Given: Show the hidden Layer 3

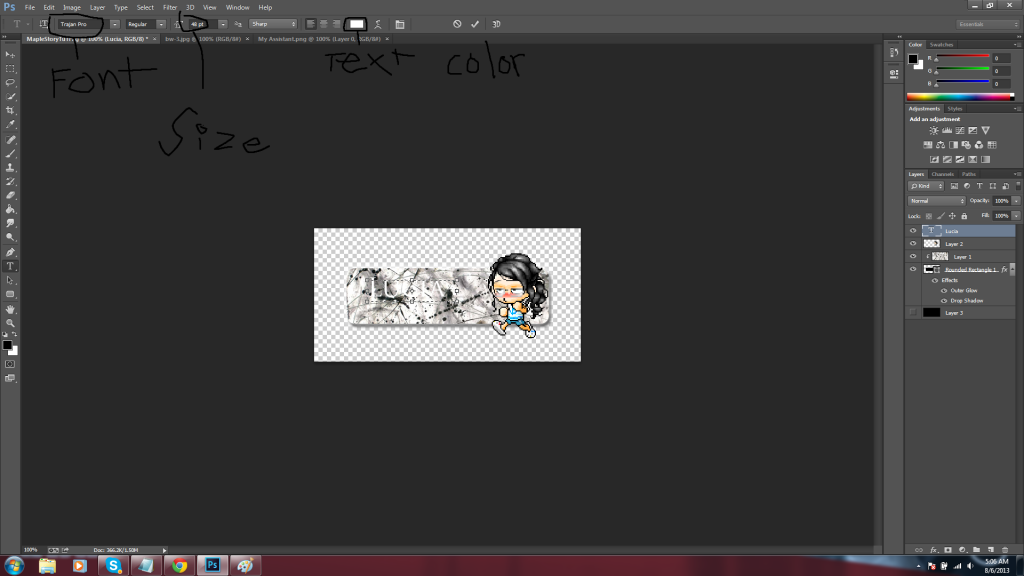Looking at the screenshot, I should [913, 313].
